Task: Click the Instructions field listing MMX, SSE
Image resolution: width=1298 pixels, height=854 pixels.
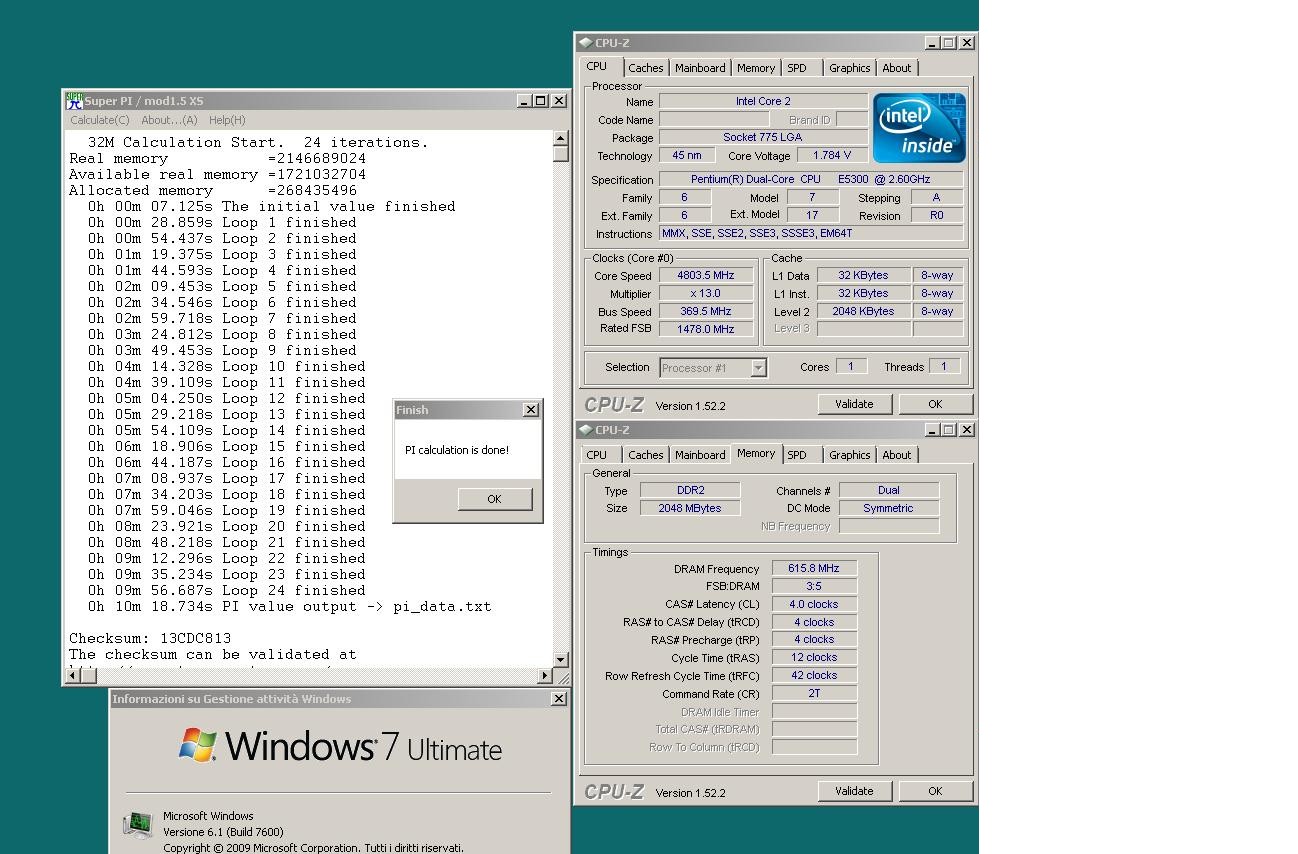Action: pyautogui.click(x=811, y=234)
